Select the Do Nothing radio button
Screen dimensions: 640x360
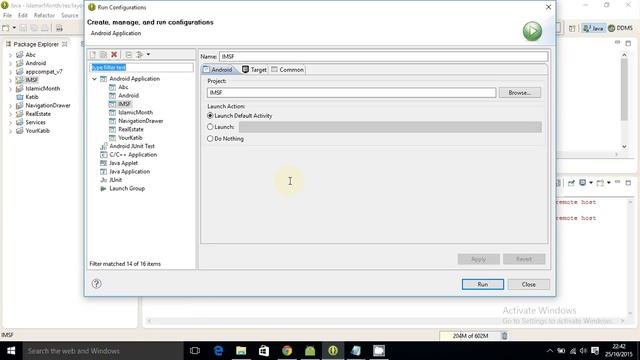tap(210, 139)
